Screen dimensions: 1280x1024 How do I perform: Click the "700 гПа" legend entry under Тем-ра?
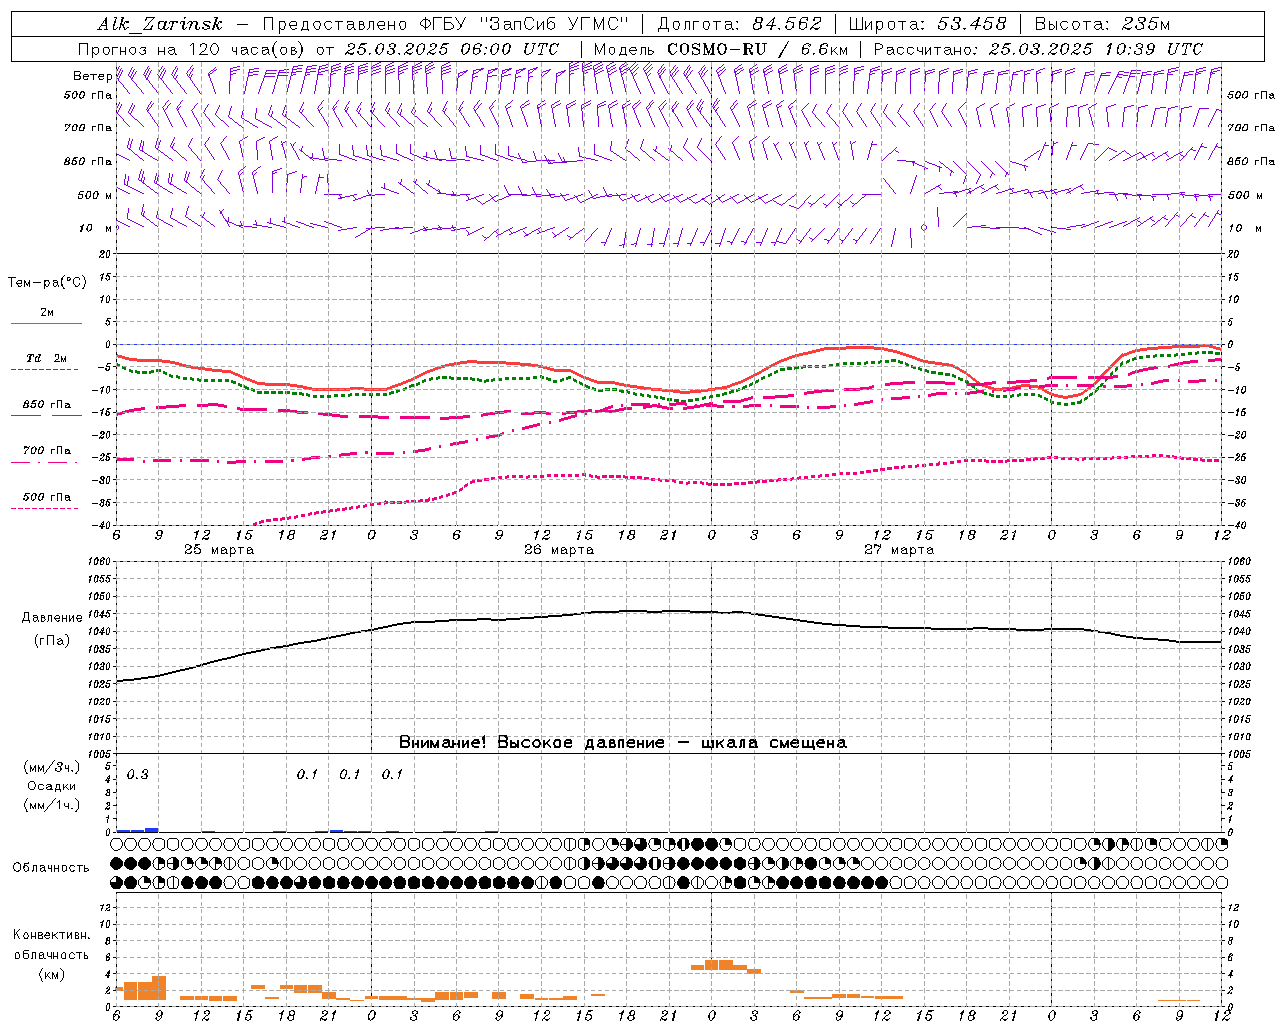click(47, 451)
